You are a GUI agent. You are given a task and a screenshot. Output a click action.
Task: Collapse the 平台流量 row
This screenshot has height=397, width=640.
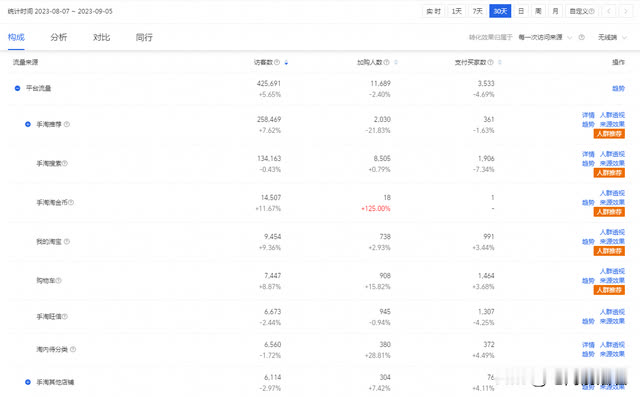18,88
